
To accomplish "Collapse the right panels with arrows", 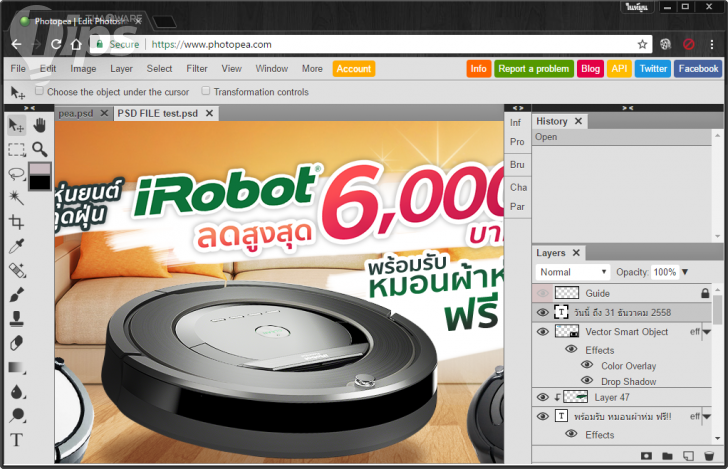I will pos(628,108).
